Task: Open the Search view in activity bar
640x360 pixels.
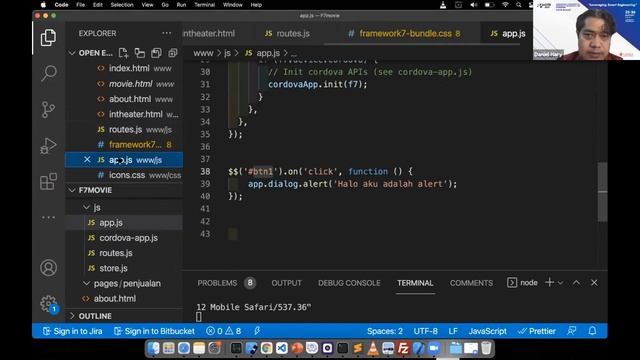Action: [48, 73]
